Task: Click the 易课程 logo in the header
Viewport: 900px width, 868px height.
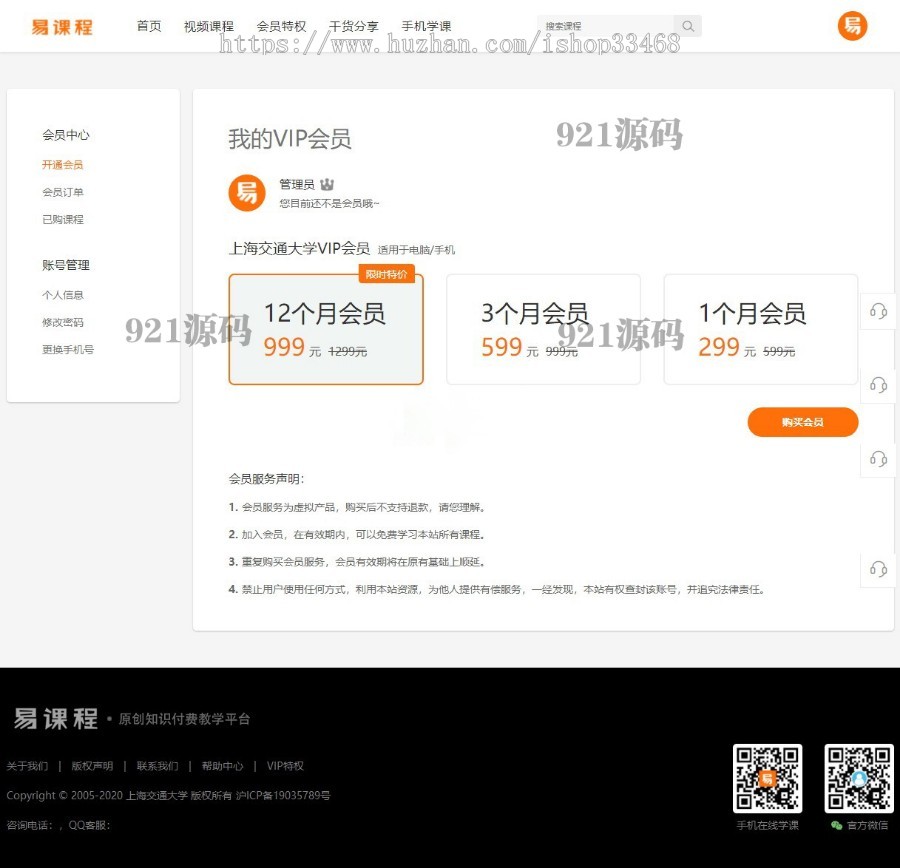Action: point(62,27)
